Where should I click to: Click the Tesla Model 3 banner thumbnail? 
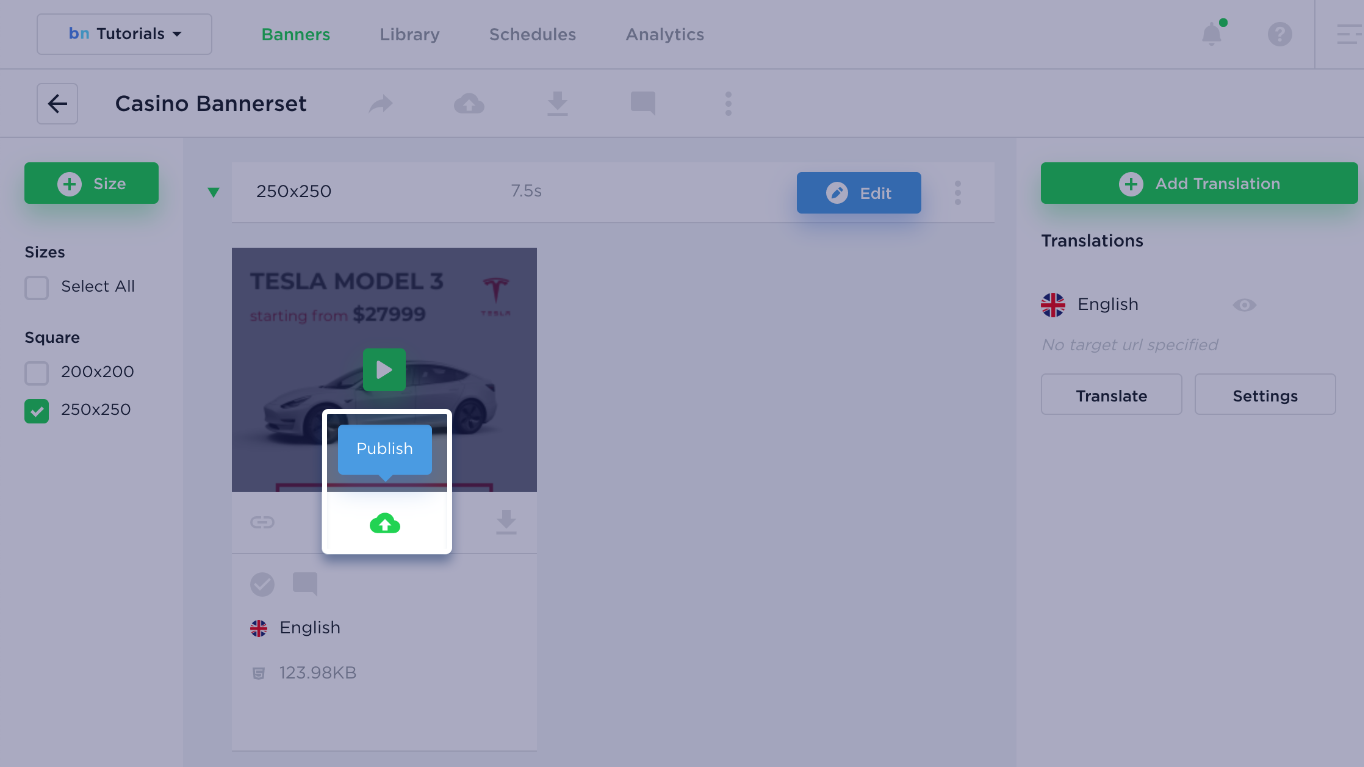click(384, 369)
